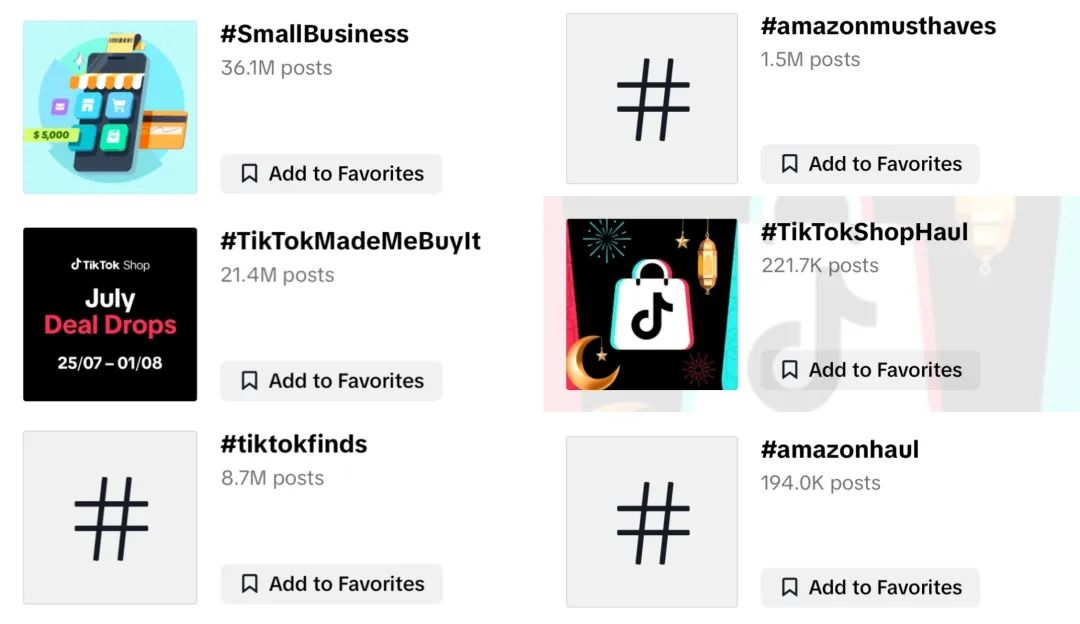
Task: Add #amazonhaul to Favorites
Action: point(870,588)
